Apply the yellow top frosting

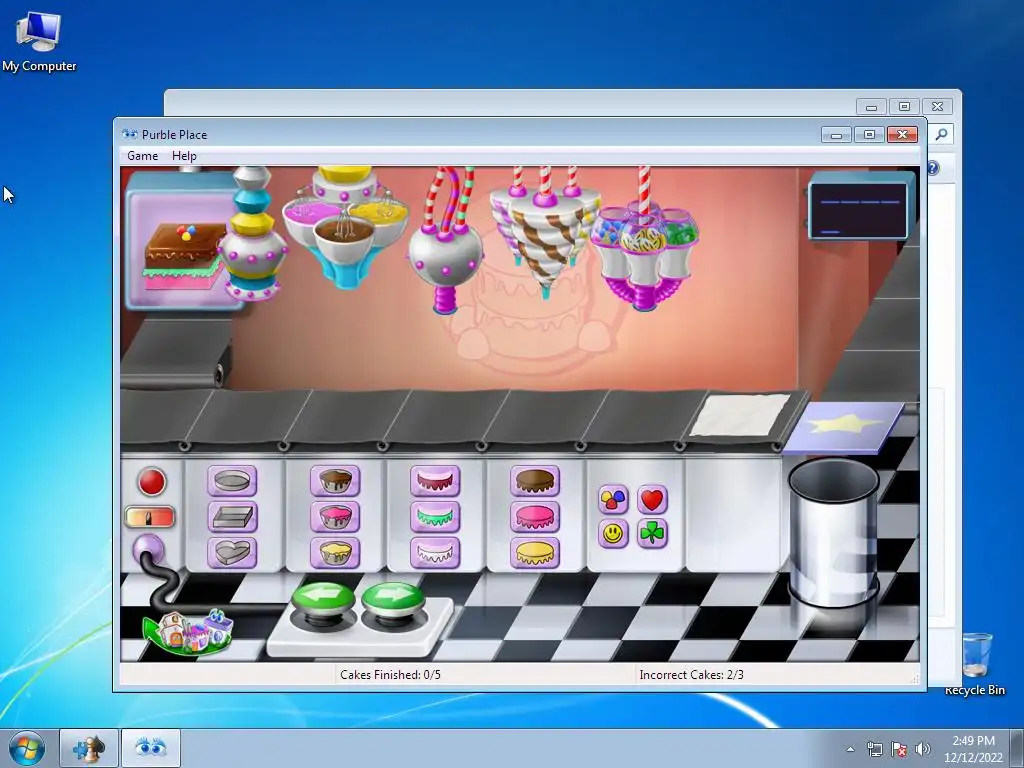click(x=535, y=552)
